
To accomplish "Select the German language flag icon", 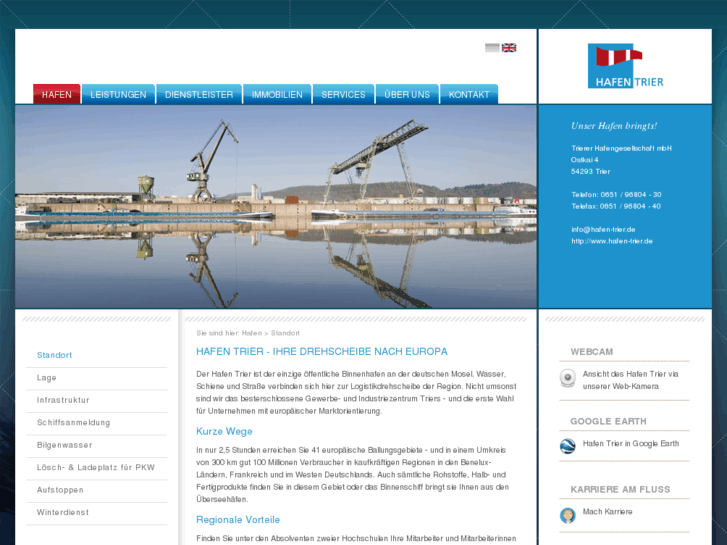I will click(492, 47).
